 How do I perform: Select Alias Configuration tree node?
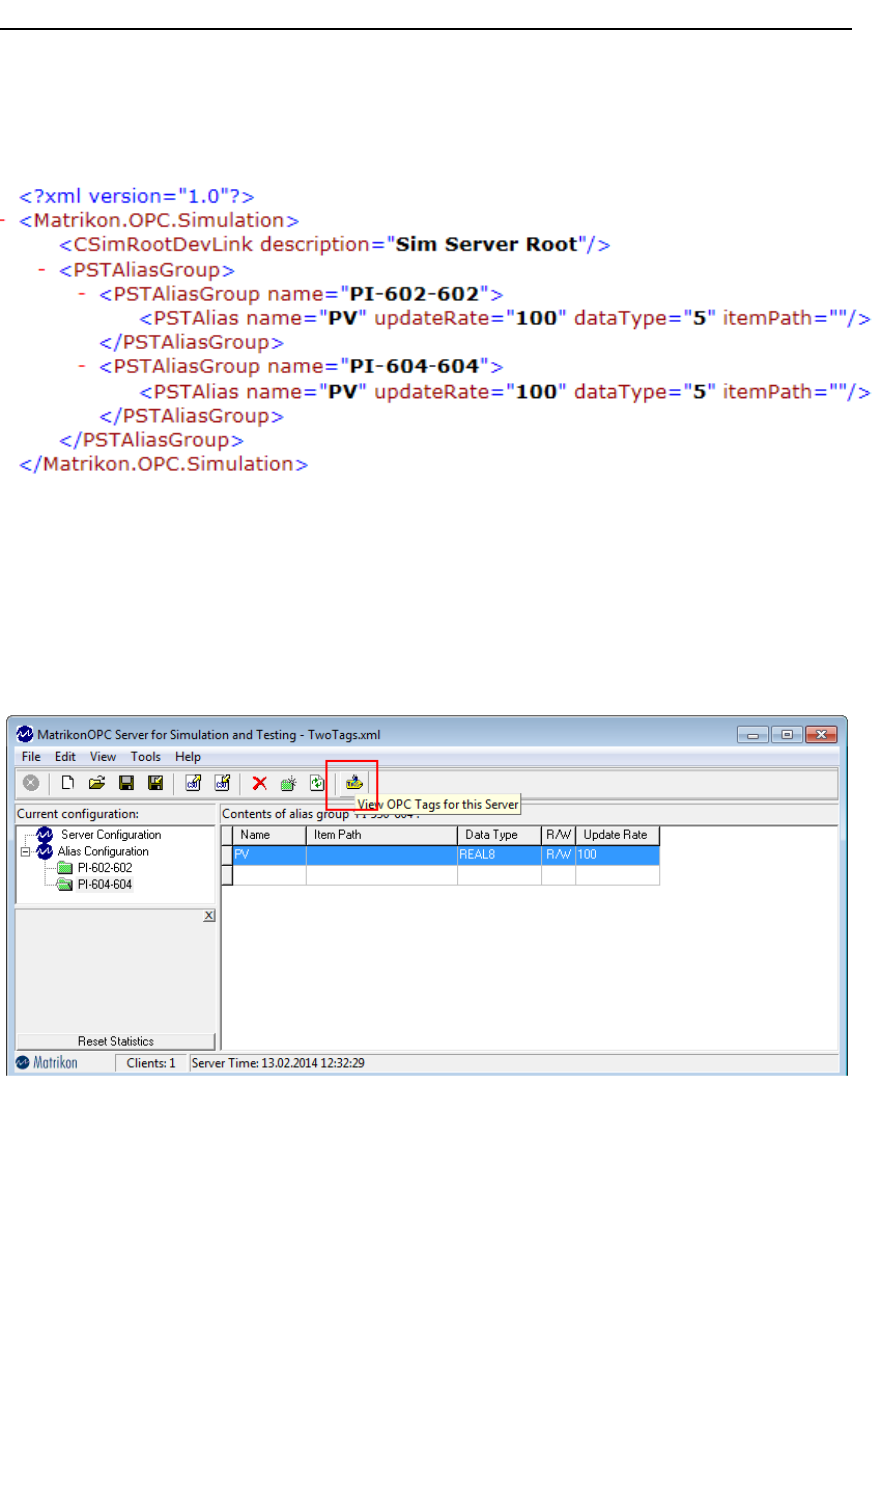[103, 852]
